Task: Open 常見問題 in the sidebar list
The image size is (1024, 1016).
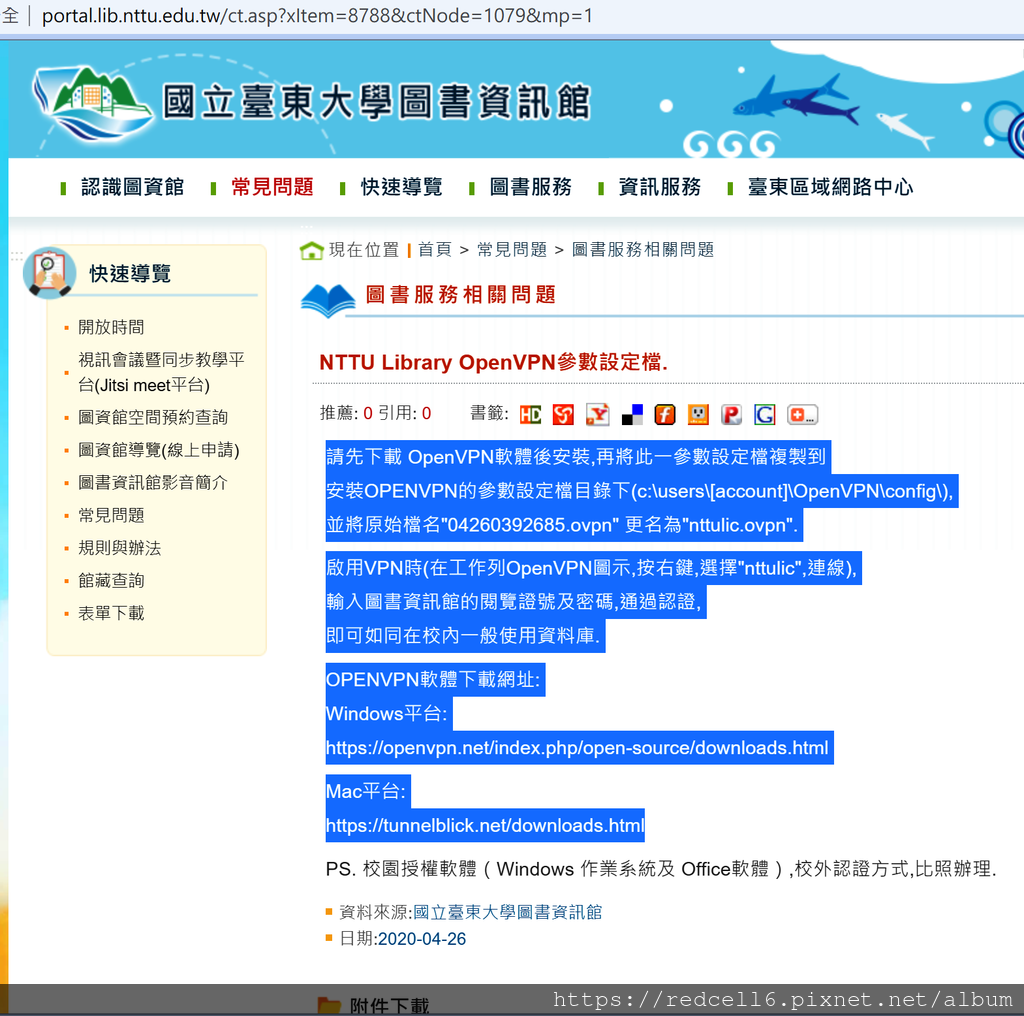Action: pos(111,515)
